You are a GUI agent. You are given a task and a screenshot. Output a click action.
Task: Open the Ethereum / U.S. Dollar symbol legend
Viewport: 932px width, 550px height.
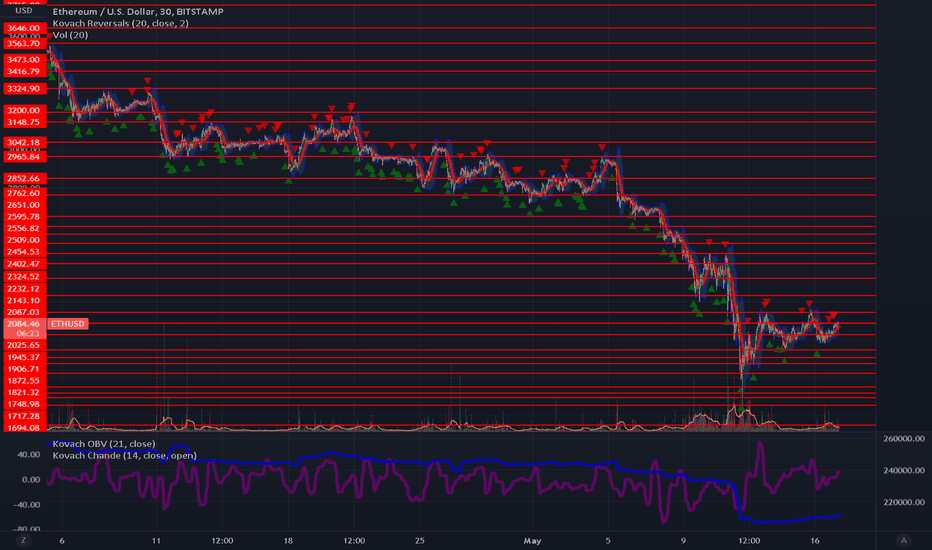(x=138, y=11)
